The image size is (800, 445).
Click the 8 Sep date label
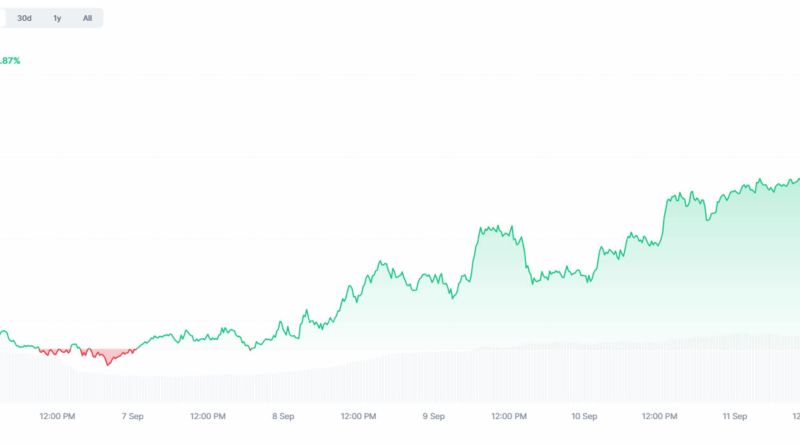[282, 415]
